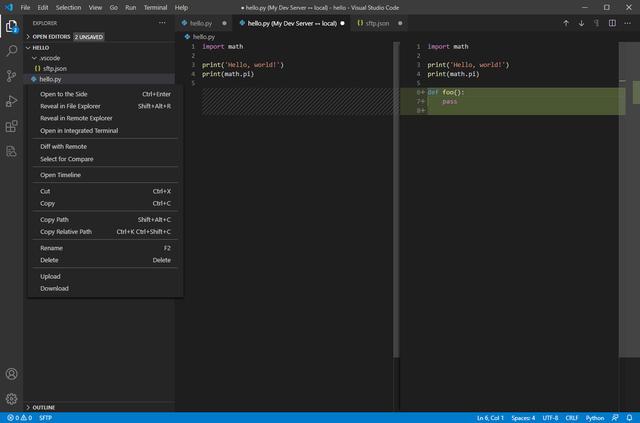Screen dimensions: 640x423
Task: Open notifications bell in status bar
Action: tap(629, 418)
